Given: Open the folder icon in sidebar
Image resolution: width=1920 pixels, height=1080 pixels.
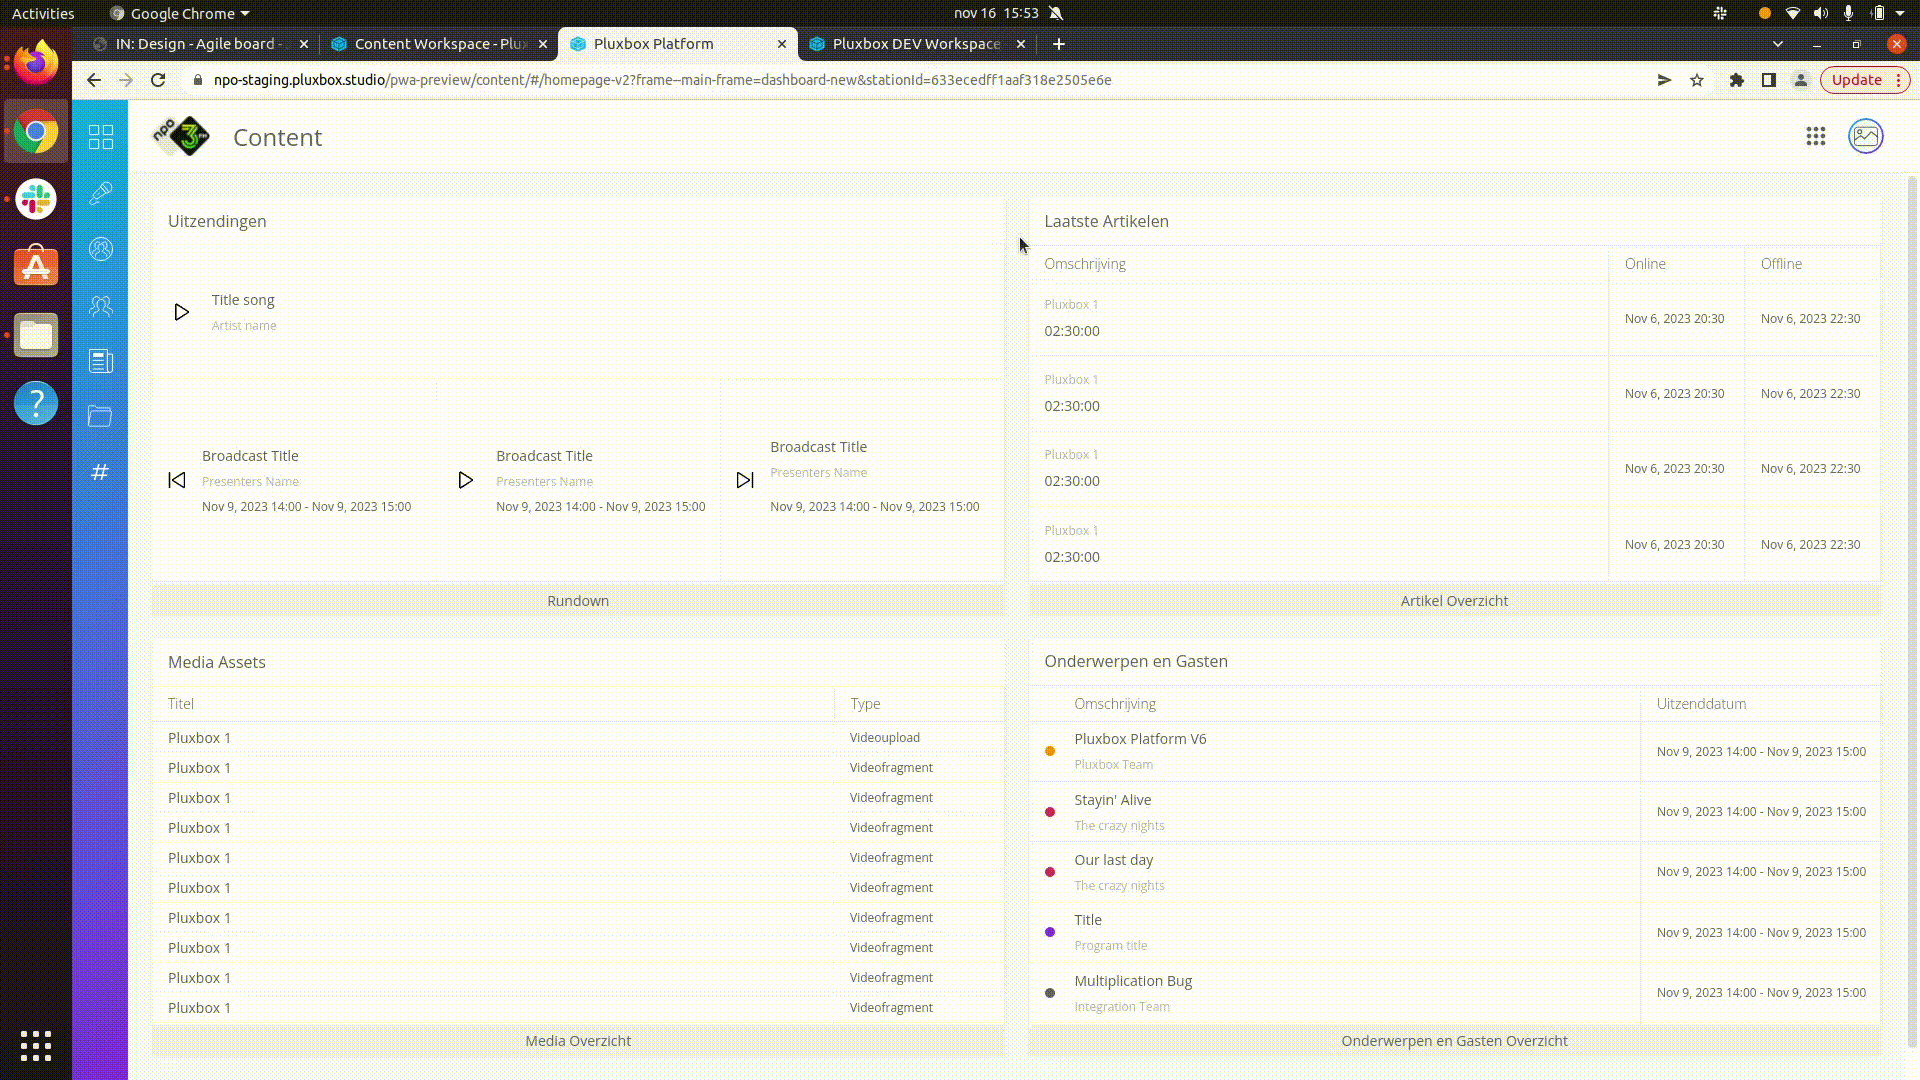Looking at the screenshot, I should [100, 416].
